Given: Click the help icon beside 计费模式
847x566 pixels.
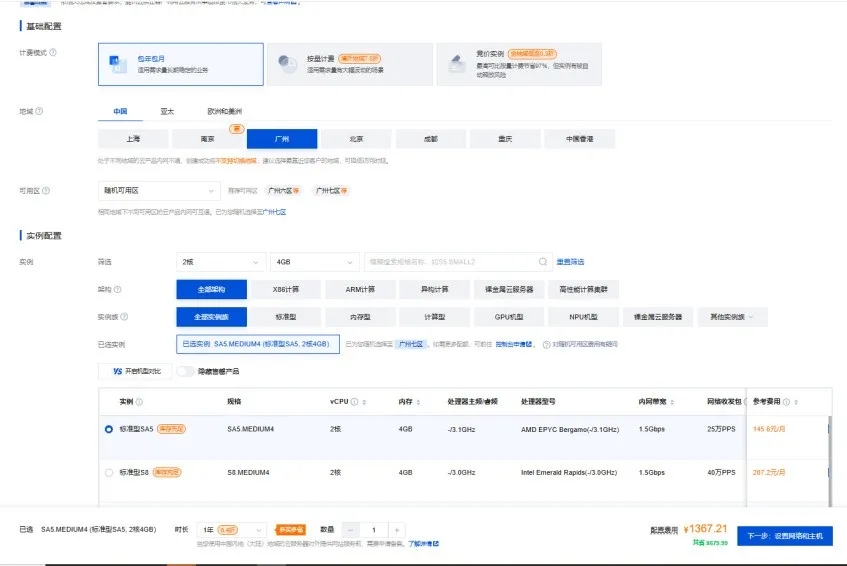Looking at the screenshot, I should click(x=53, y=52).
